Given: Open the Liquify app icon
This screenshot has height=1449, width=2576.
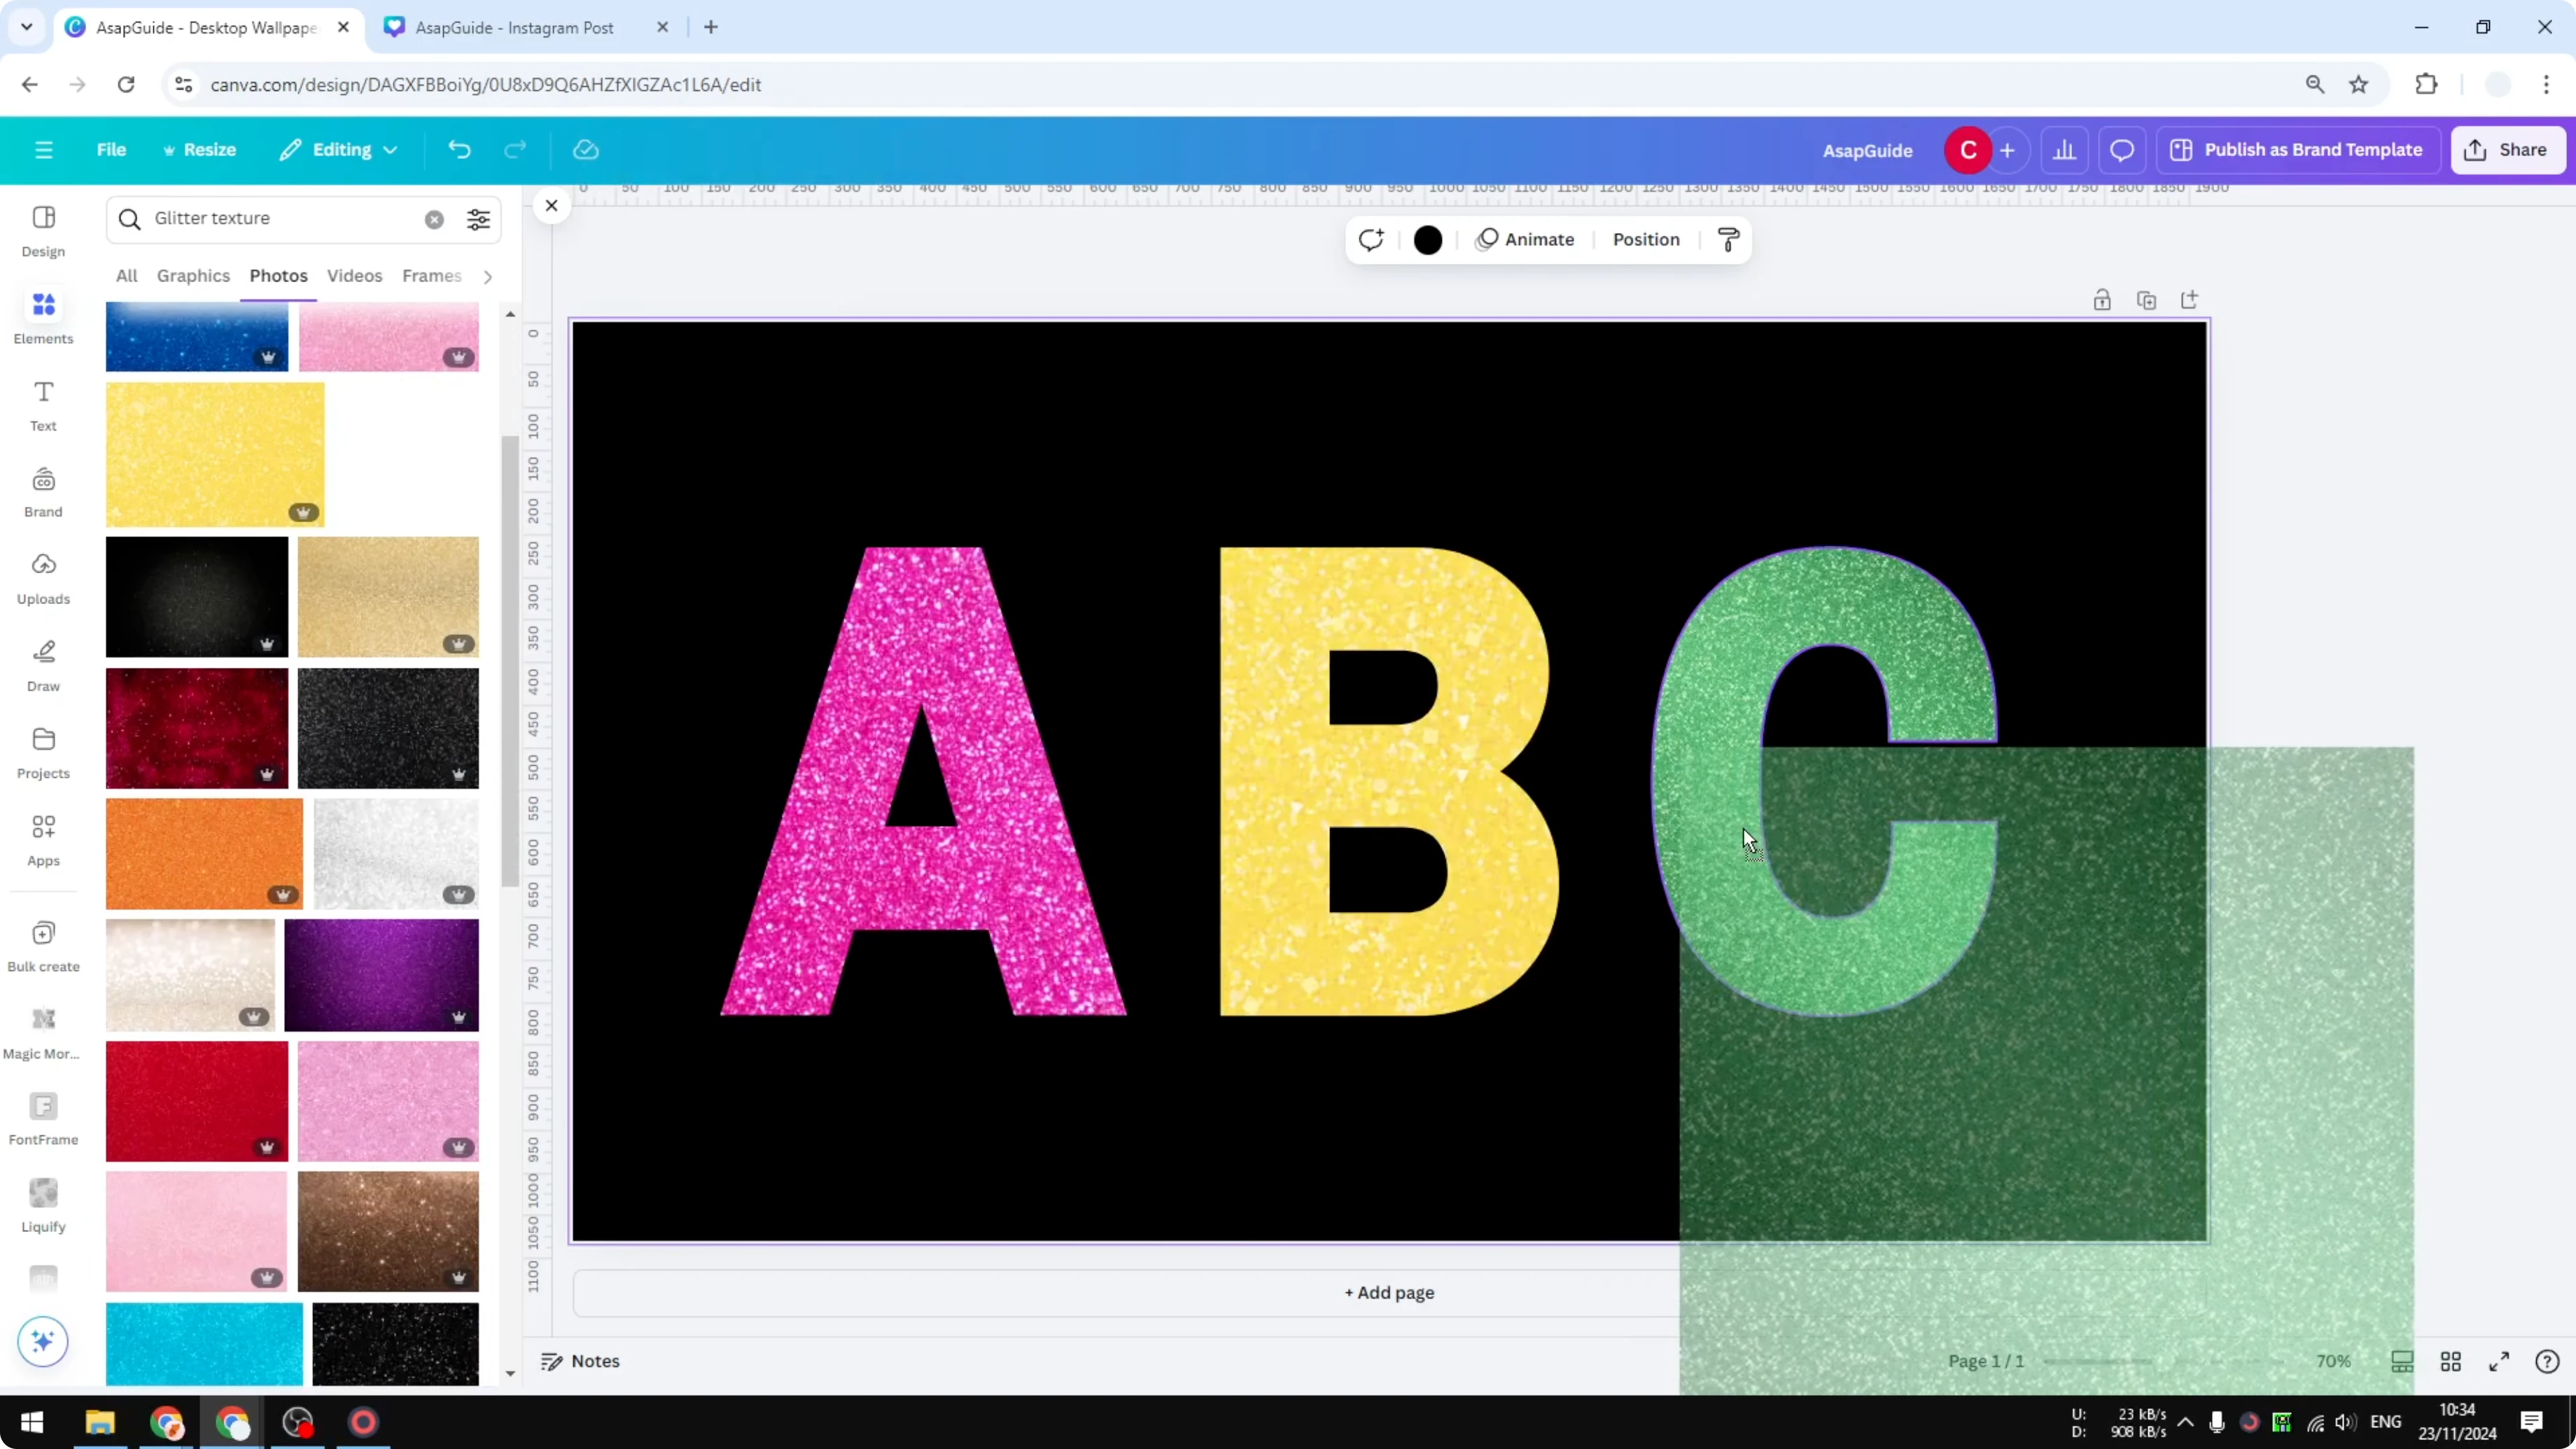Looking at the screenshot, I should [x=43, y=1200].
